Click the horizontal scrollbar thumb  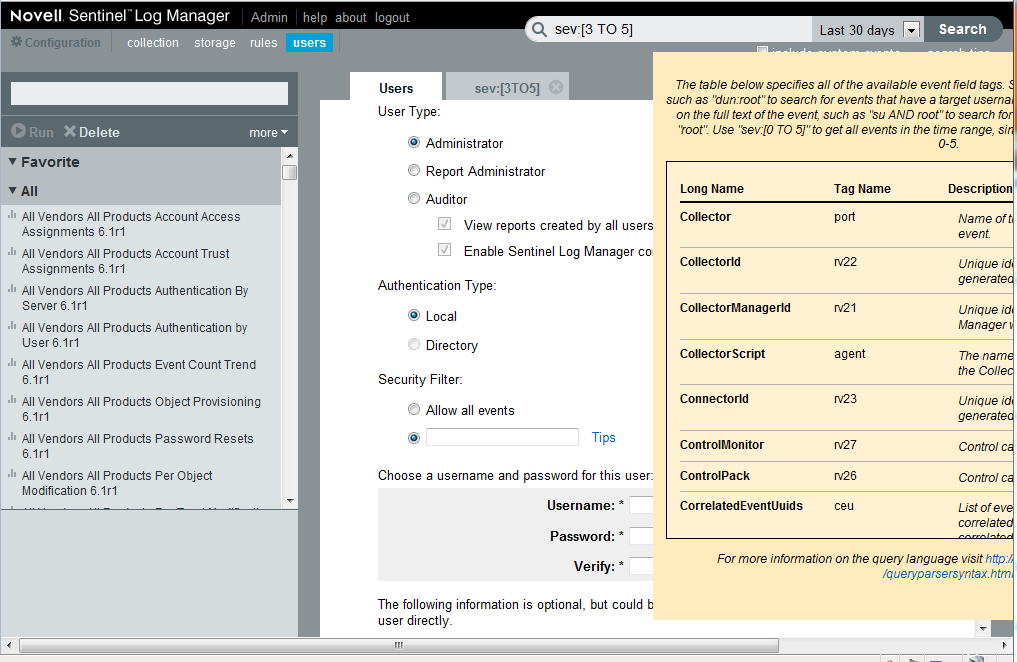coord(399,645)
